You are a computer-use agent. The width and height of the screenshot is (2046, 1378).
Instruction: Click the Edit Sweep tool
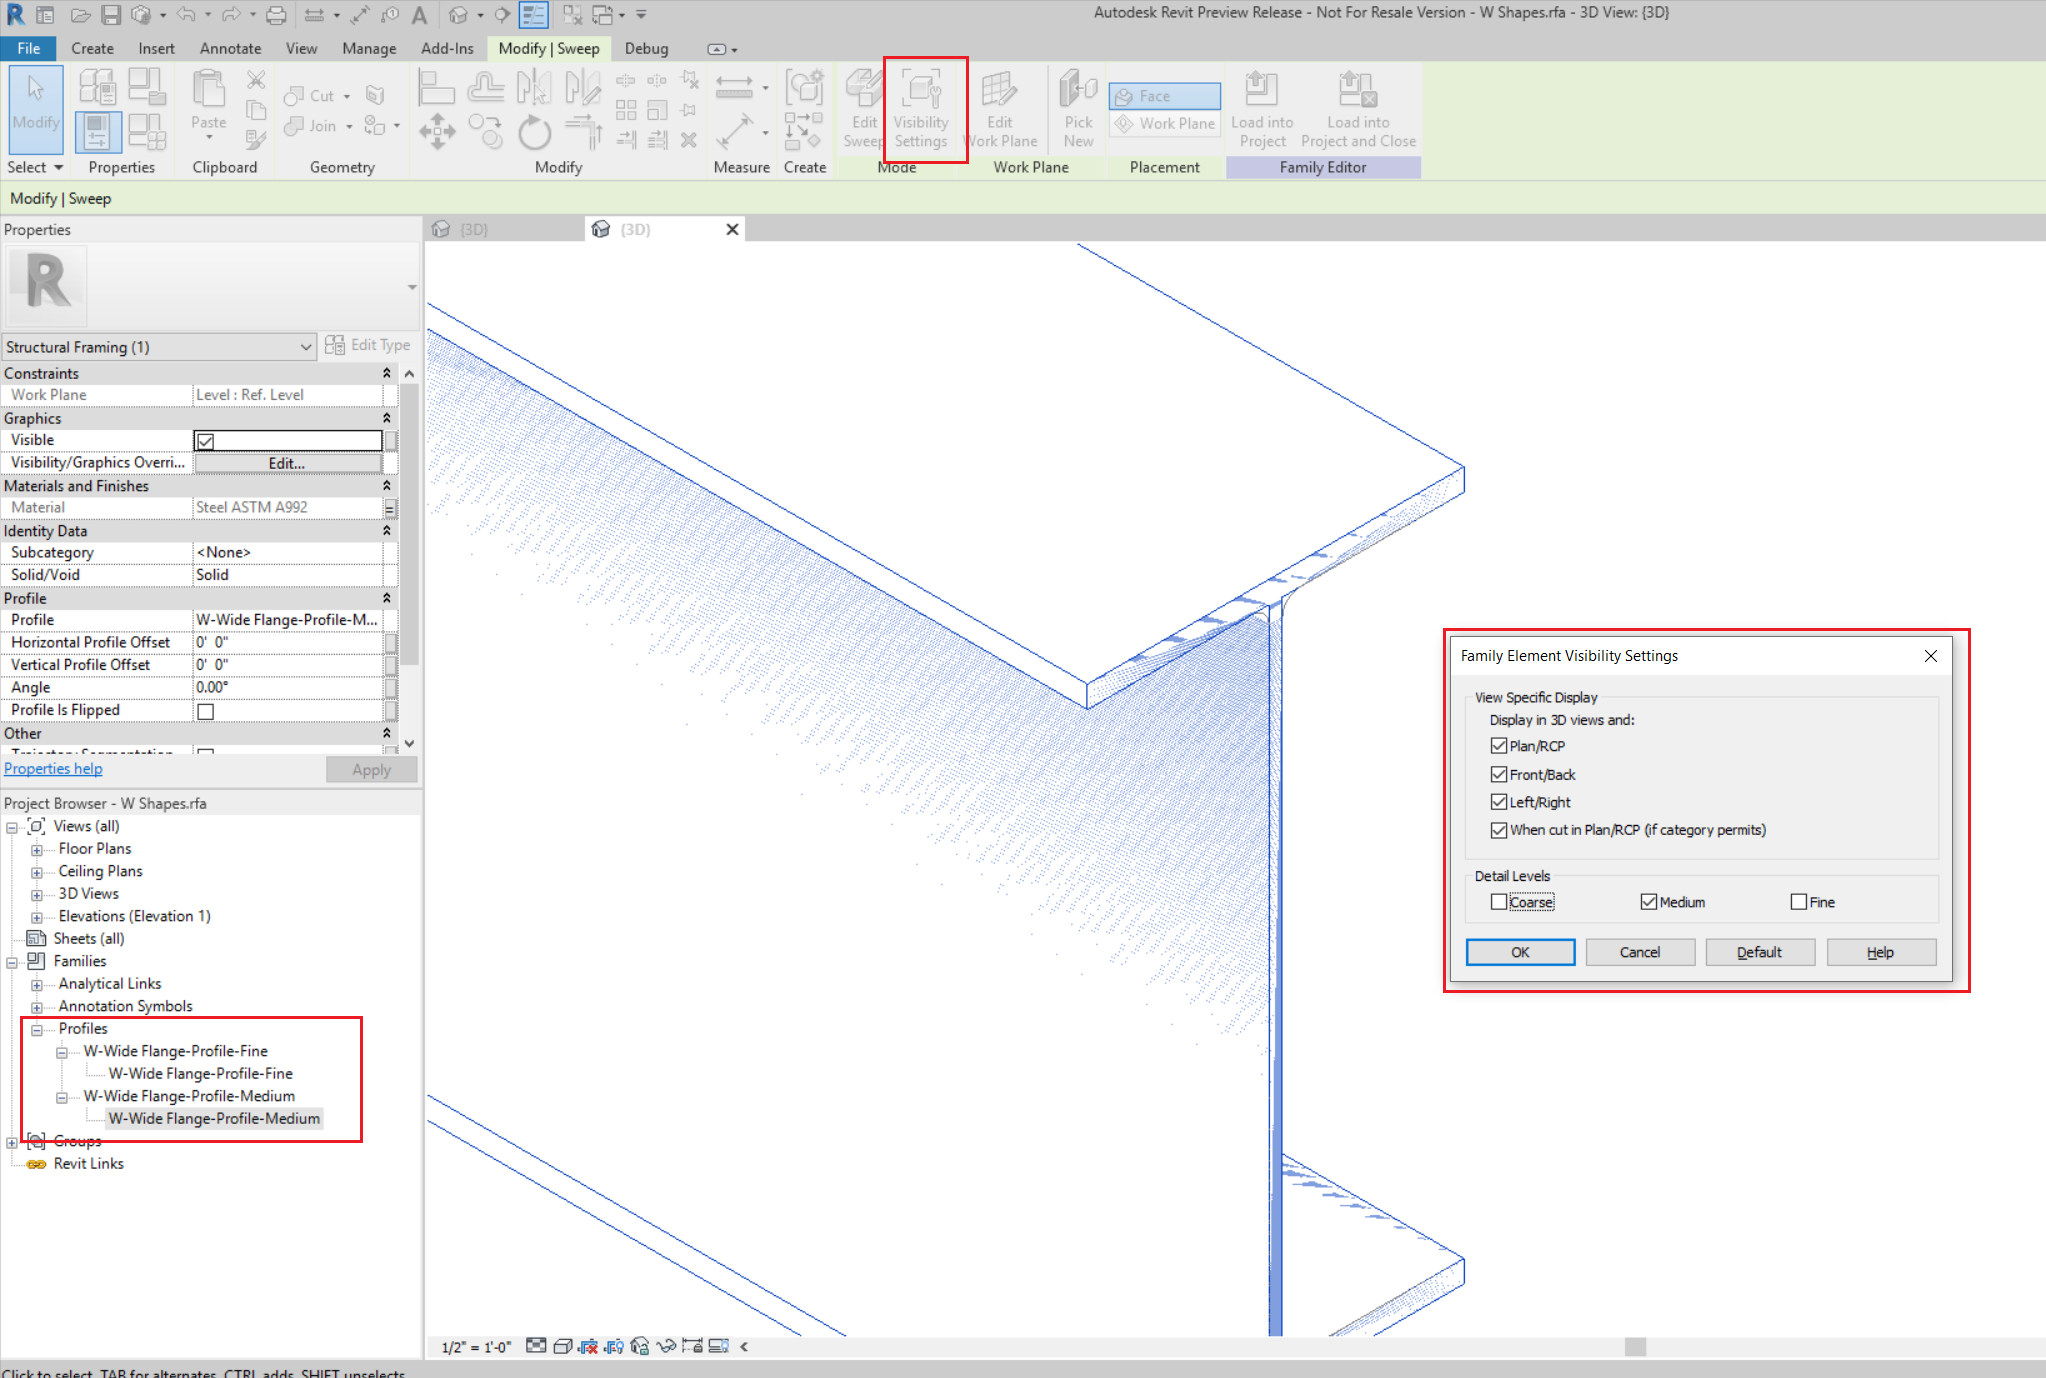[x=864, y=109]
